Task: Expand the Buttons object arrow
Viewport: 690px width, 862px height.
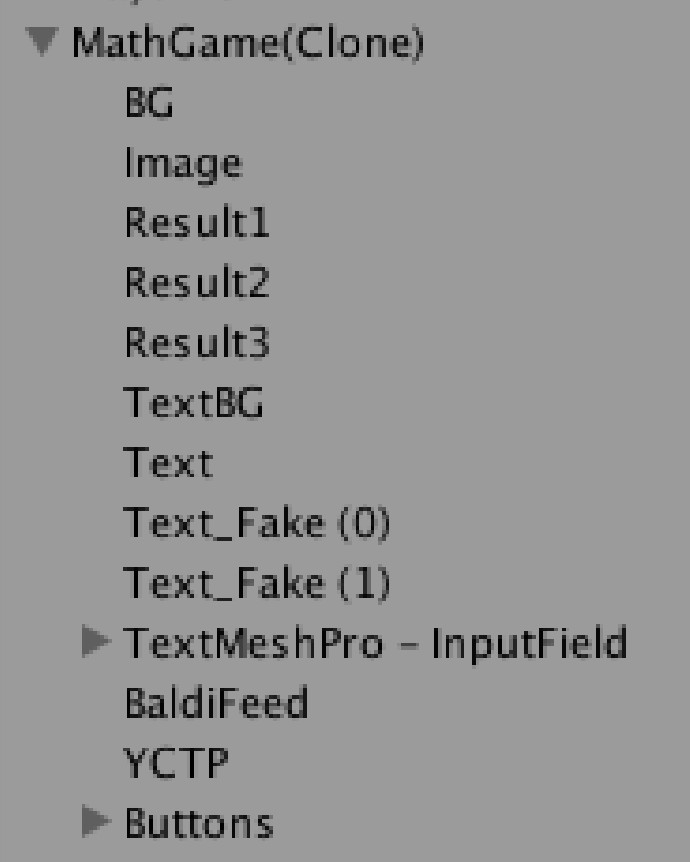Action: click(x=96, y=822)
